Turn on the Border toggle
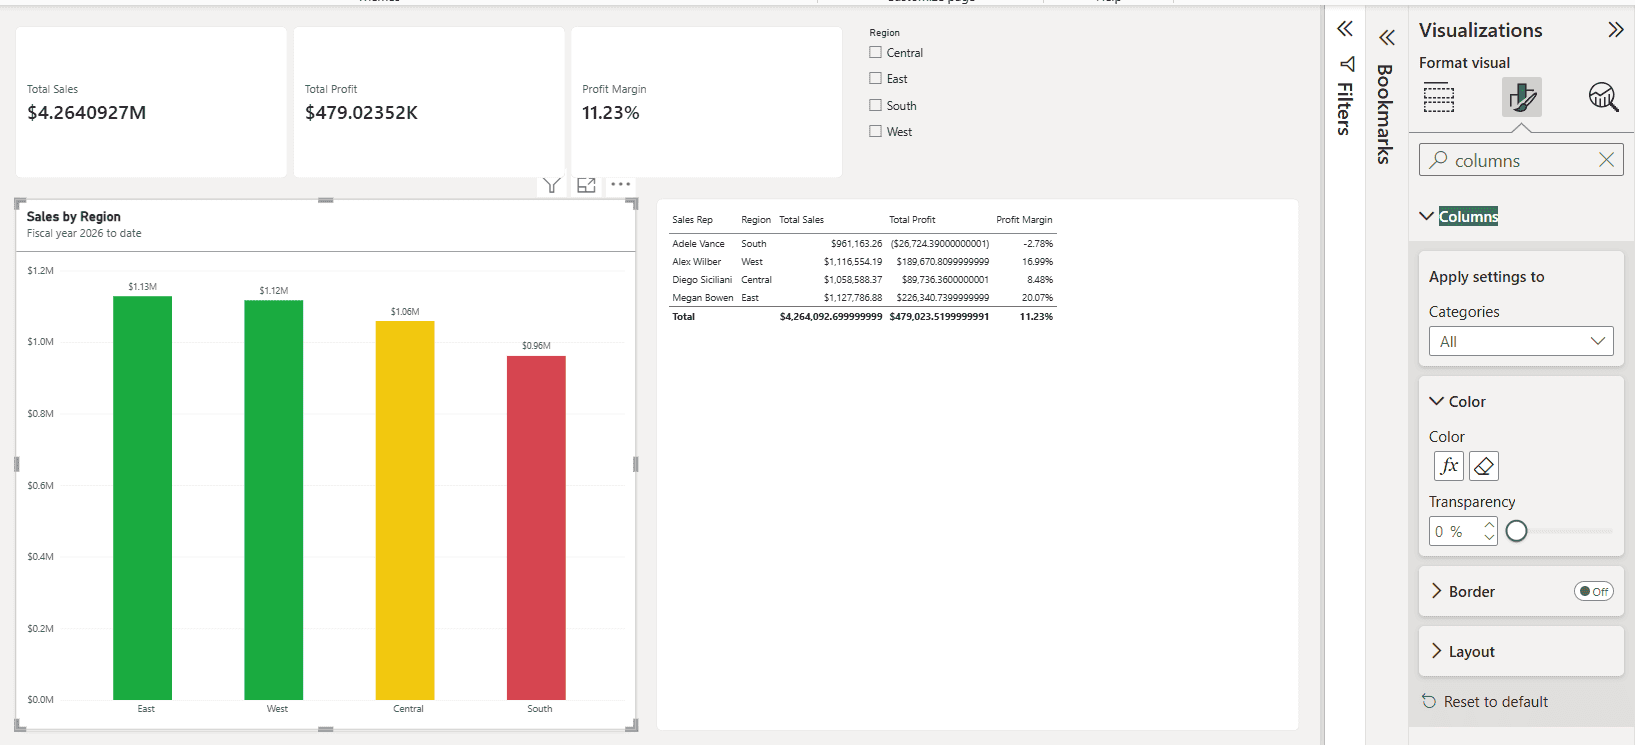1635x745 pixels. (1593, 591)
